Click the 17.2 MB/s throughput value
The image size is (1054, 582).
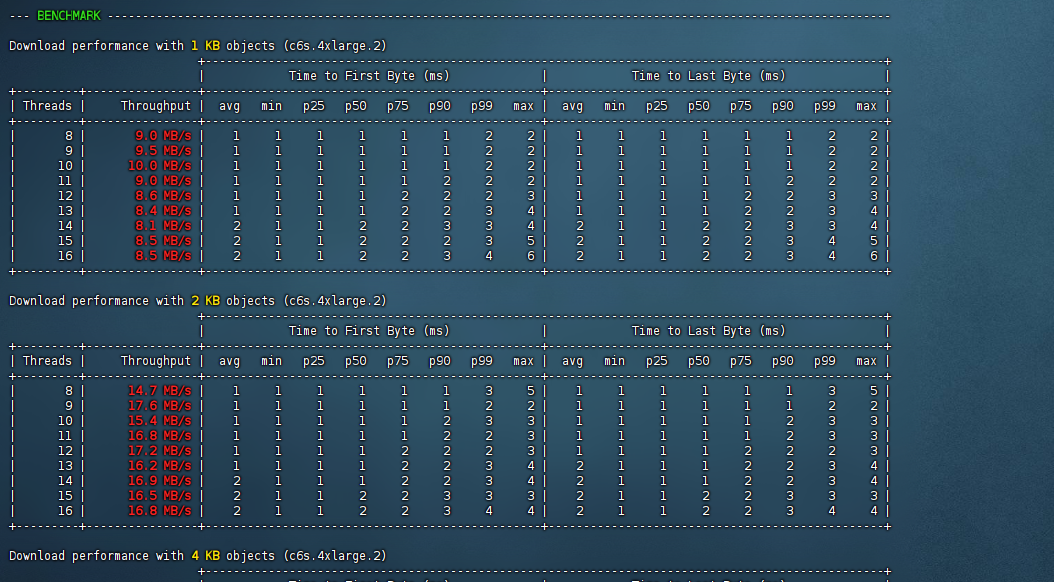(160, 450)
